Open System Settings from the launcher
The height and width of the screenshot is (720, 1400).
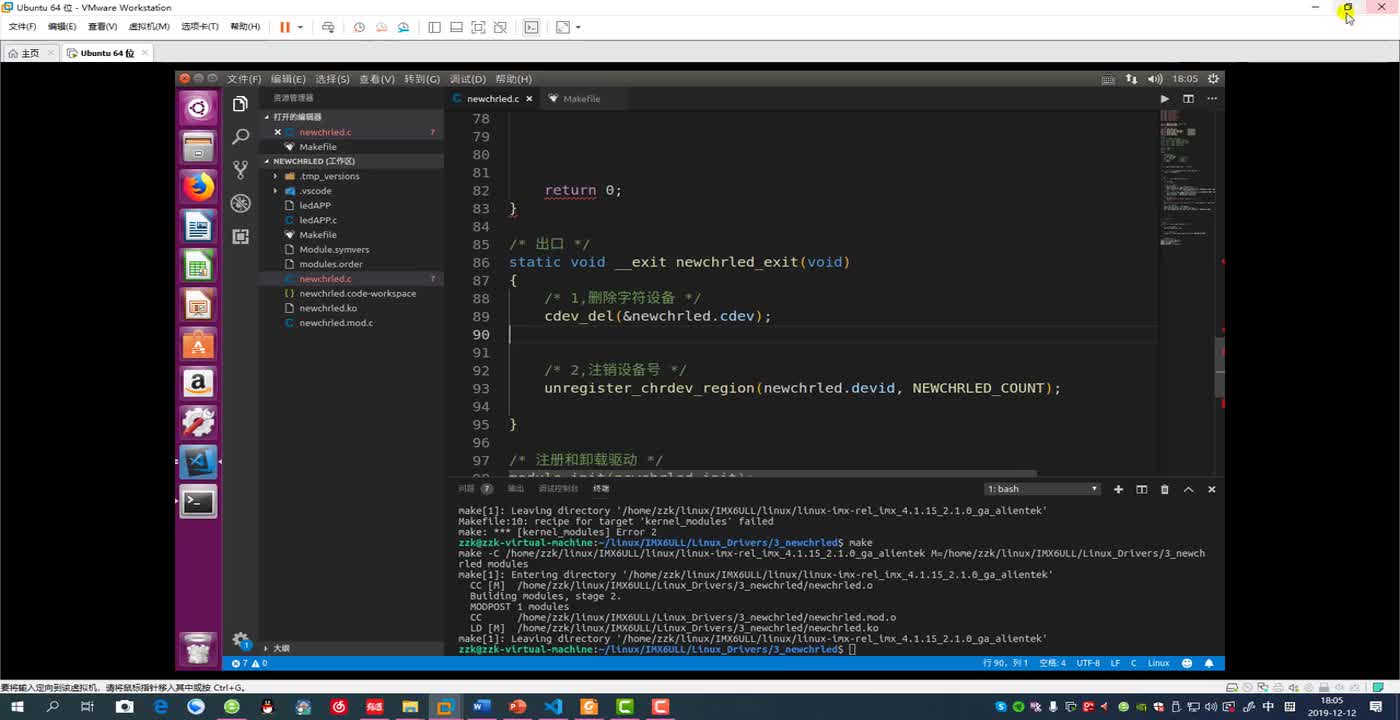198,422
